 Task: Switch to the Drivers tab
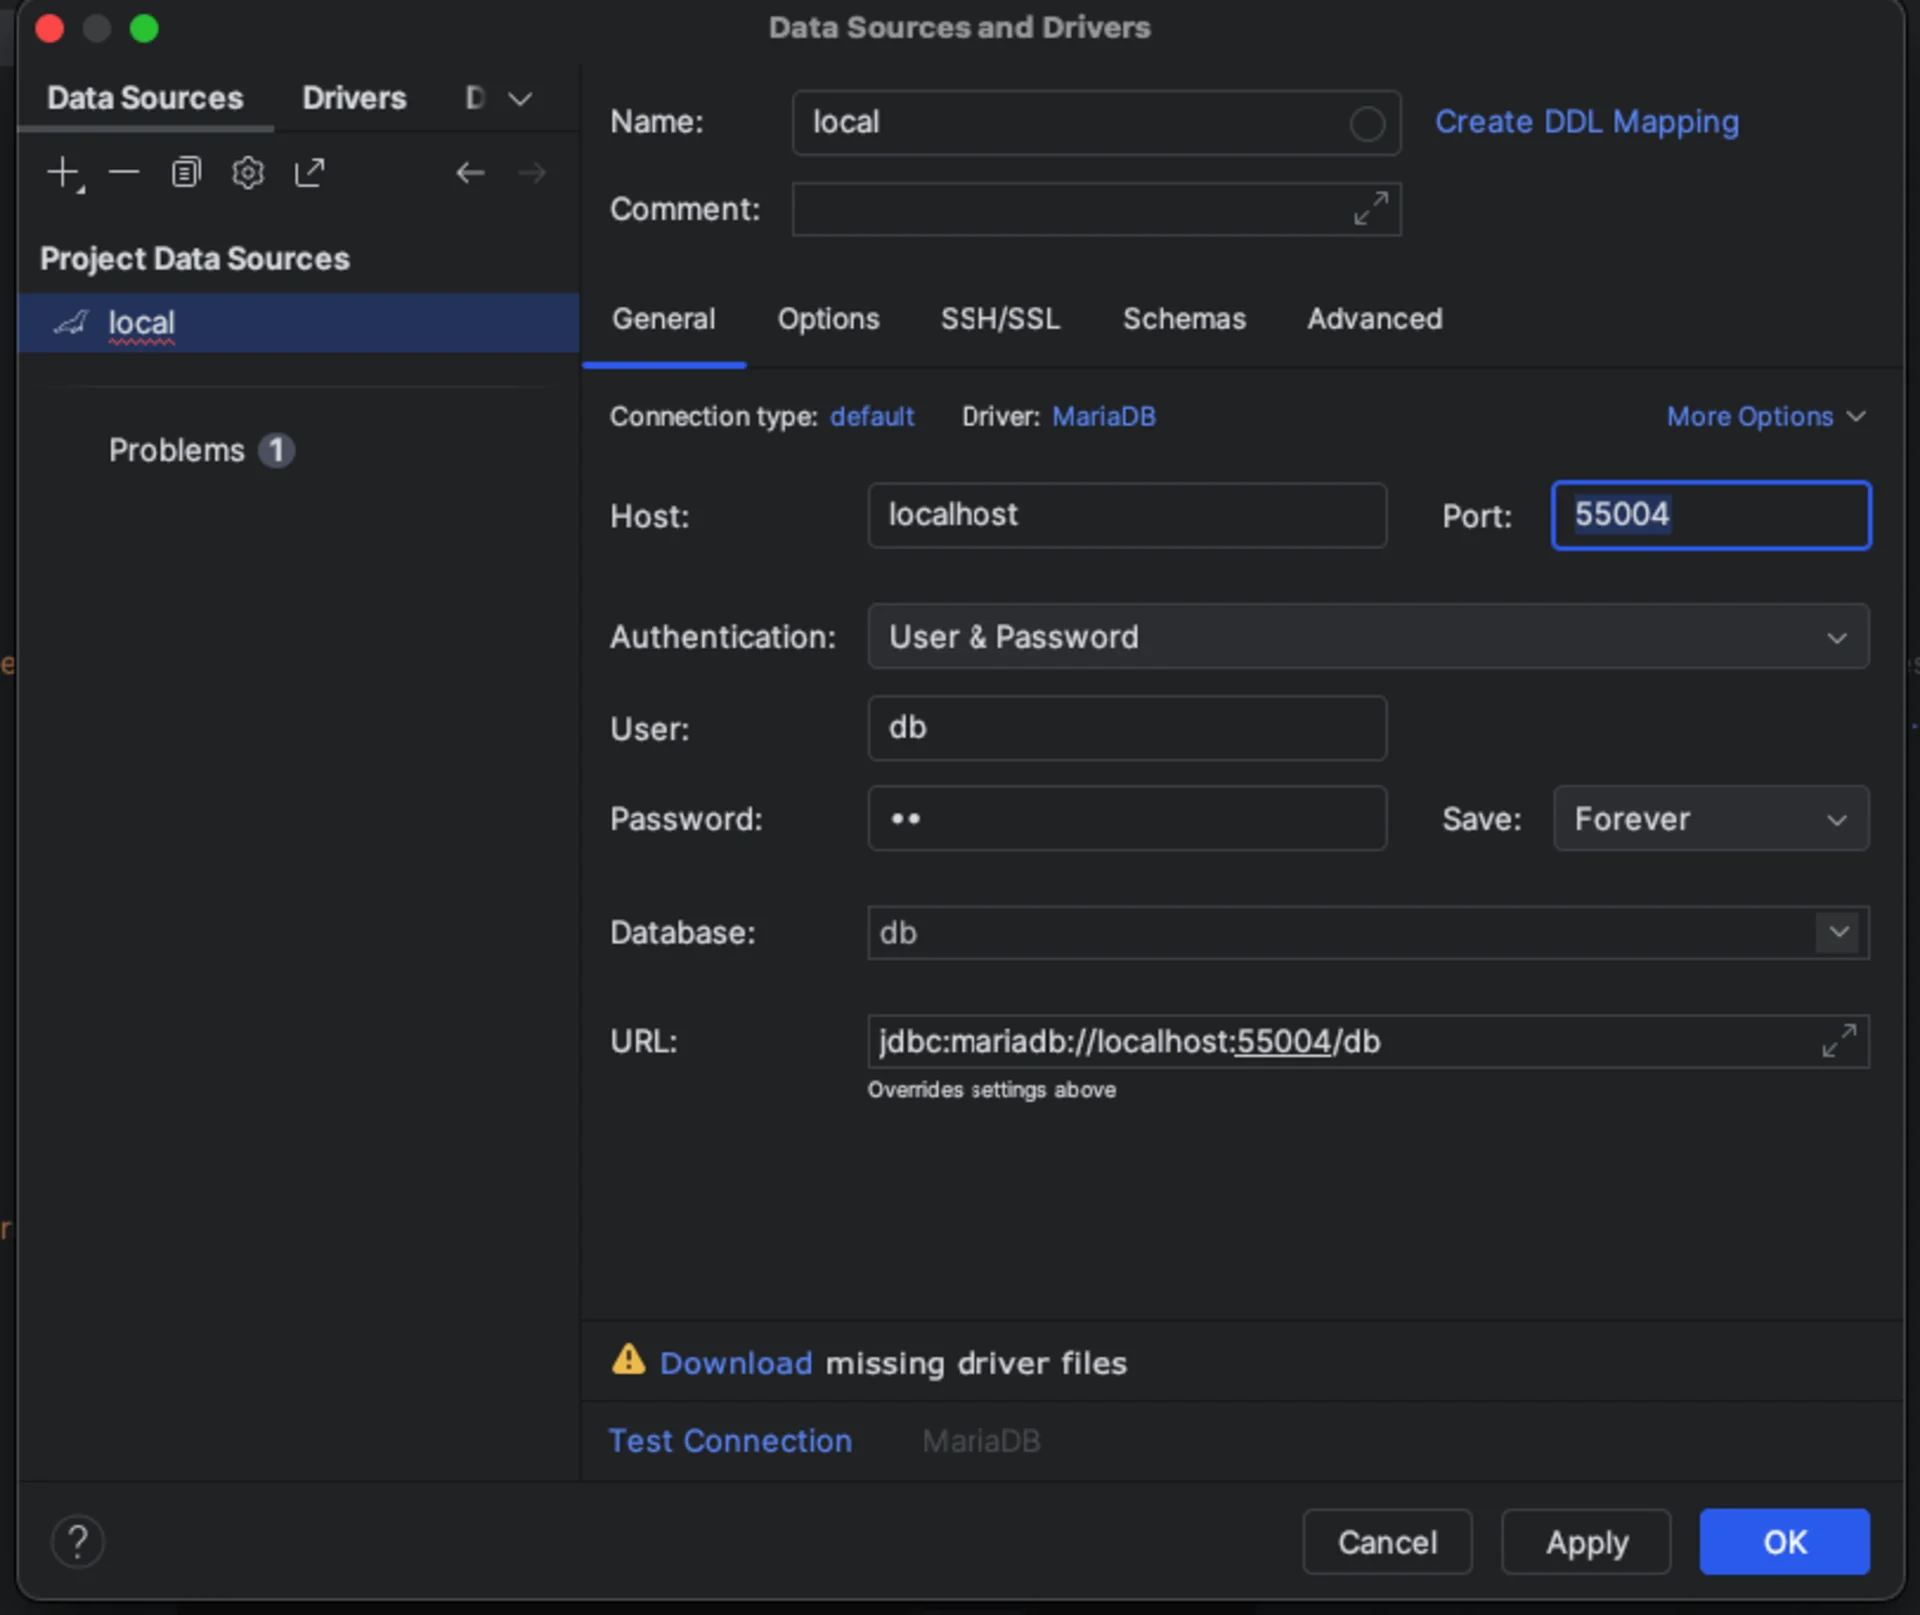(x=354, y=97)
